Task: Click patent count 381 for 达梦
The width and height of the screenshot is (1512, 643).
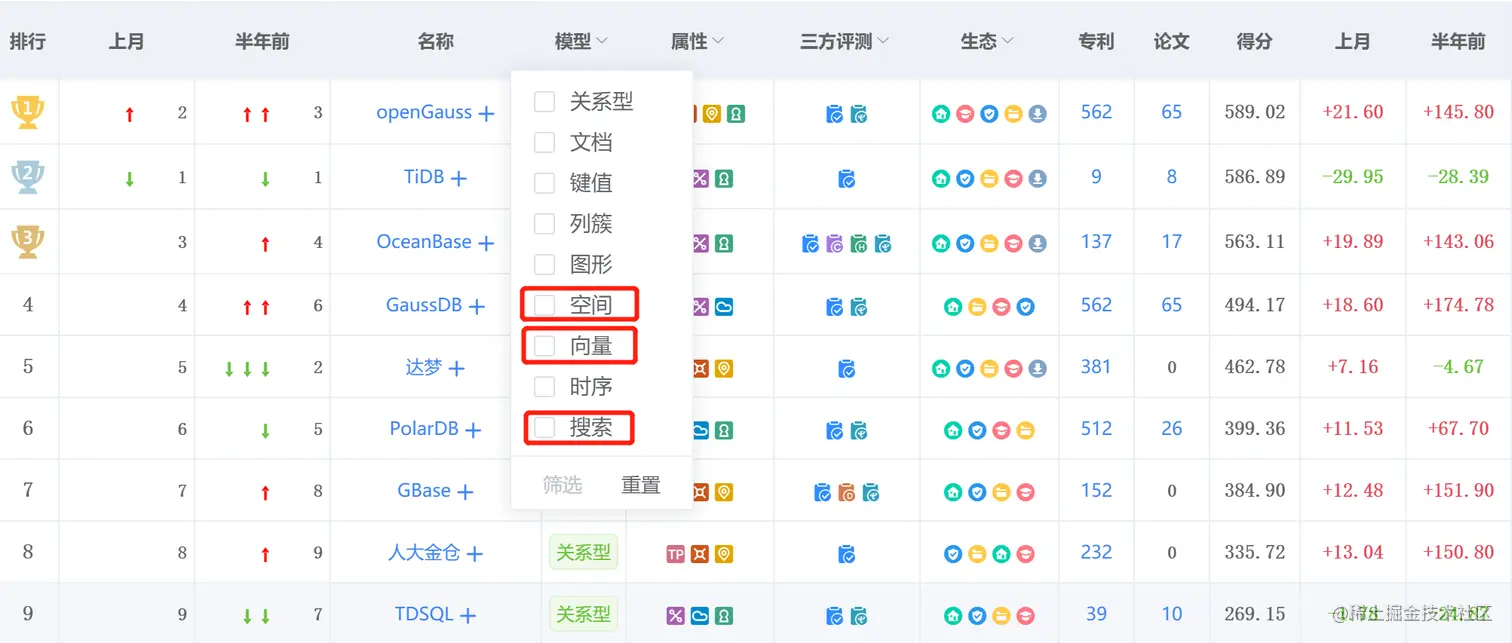Action: [x=1096, y=366]
